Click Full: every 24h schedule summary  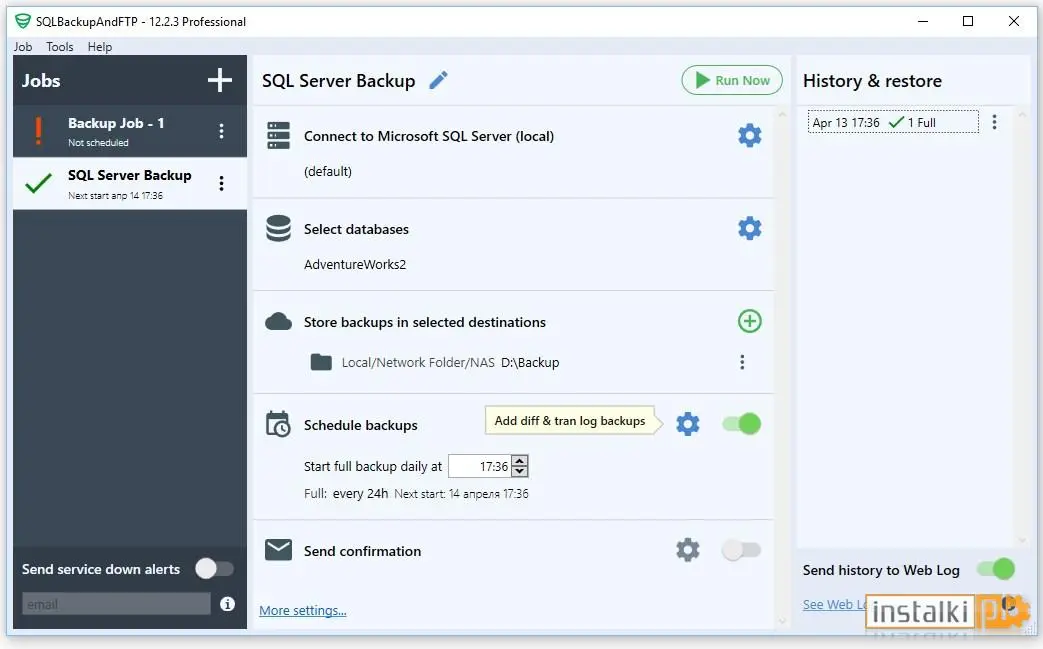coord(346,493)
